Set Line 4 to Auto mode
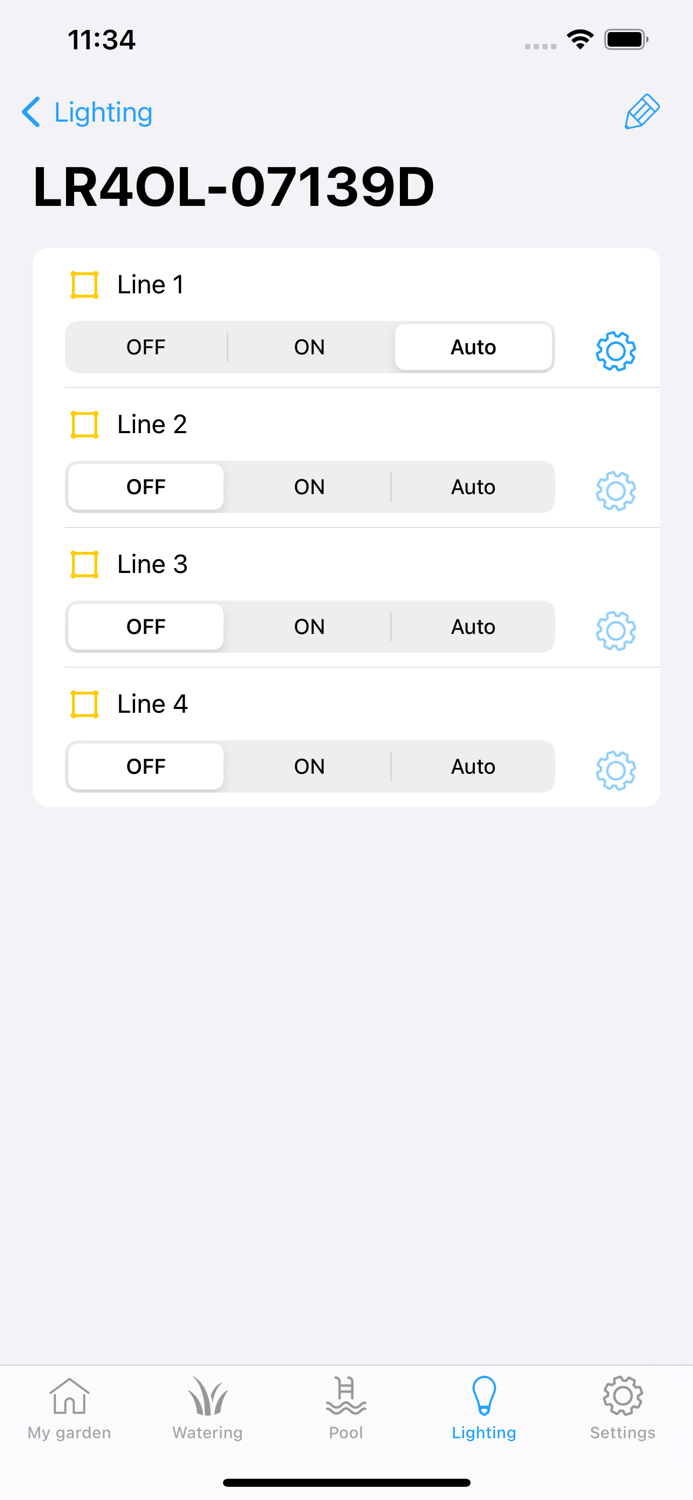The height and width of the screenshot is (1500, 693). click(x=473, y=767)
